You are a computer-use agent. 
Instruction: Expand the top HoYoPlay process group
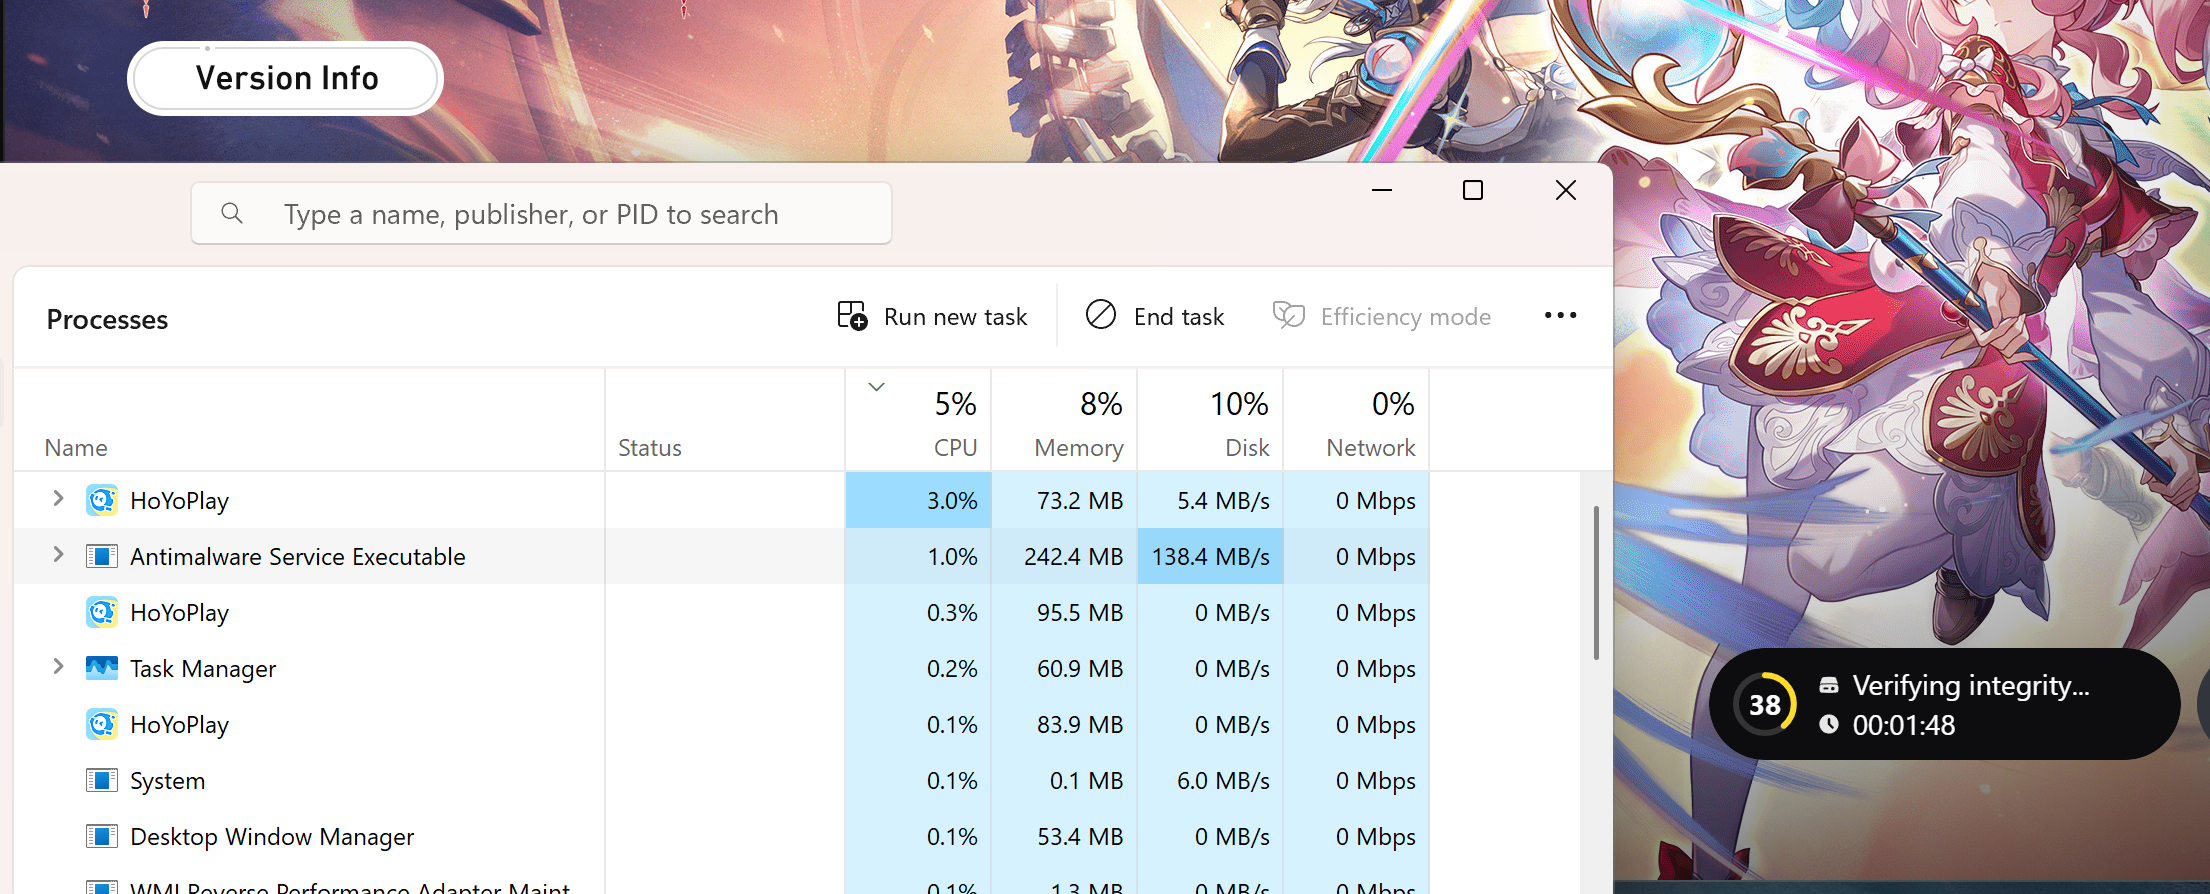[58, 499]
